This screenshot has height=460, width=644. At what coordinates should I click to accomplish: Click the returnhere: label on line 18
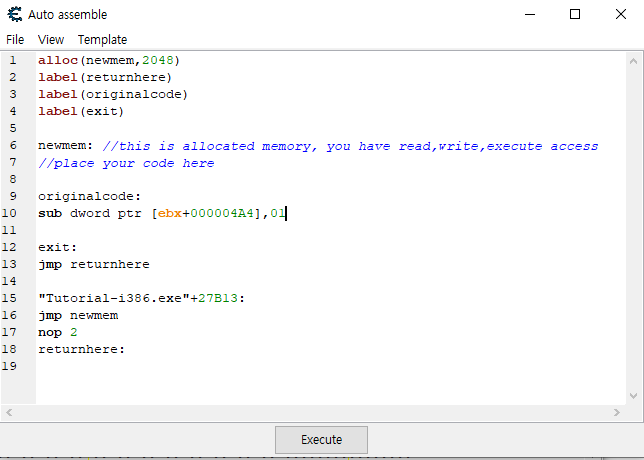pyautogui.click(x=81, y=349)
